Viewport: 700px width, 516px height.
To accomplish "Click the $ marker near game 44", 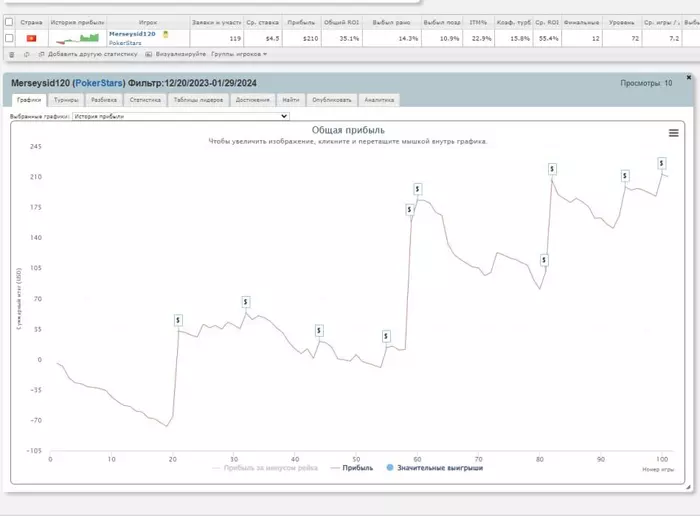I will [319, 331].
